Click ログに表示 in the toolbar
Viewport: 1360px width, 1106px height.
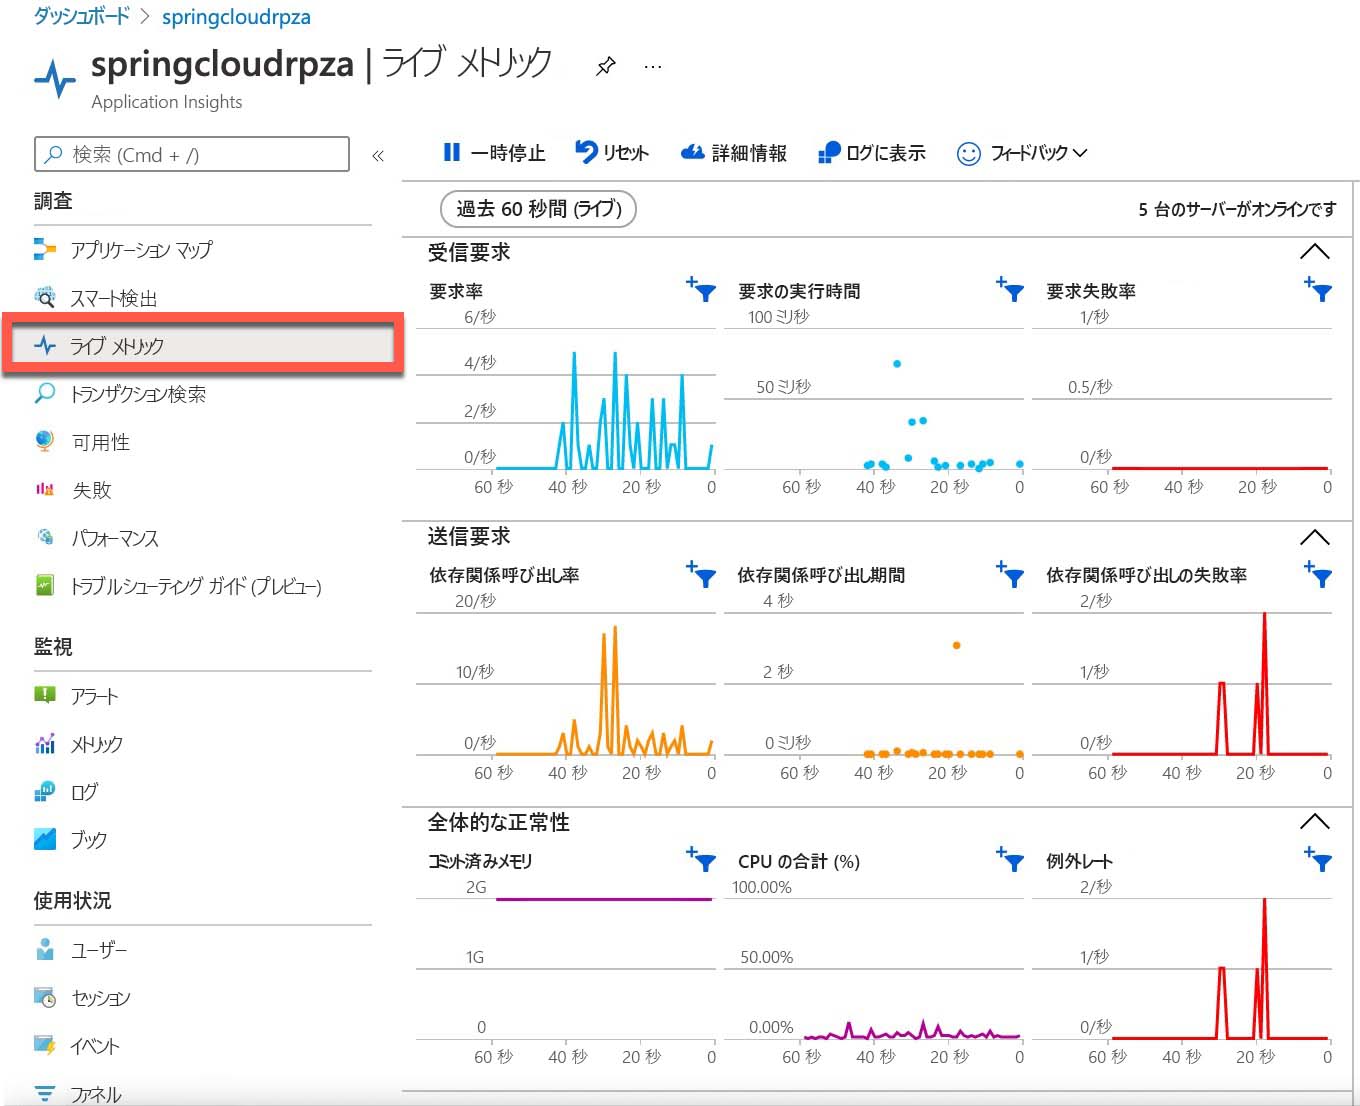[872, 153]
